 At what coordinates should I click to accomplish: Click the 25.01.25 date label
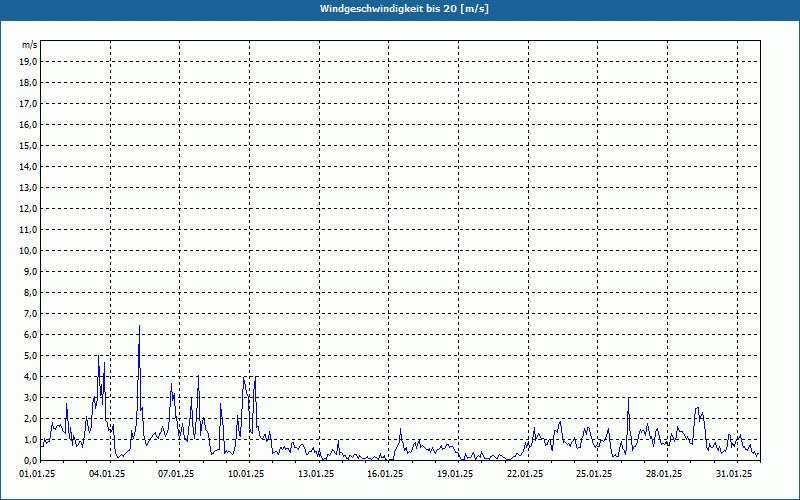(594, 474)
